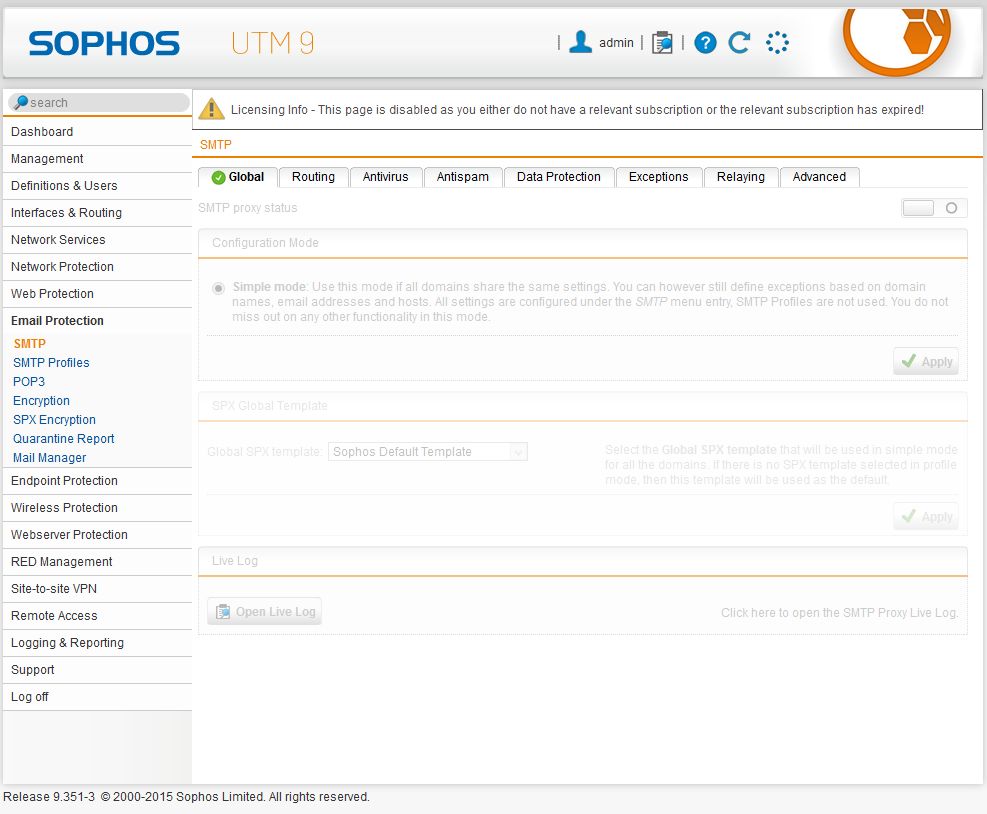Click the dotted circle activity icon

coord(777,42)
